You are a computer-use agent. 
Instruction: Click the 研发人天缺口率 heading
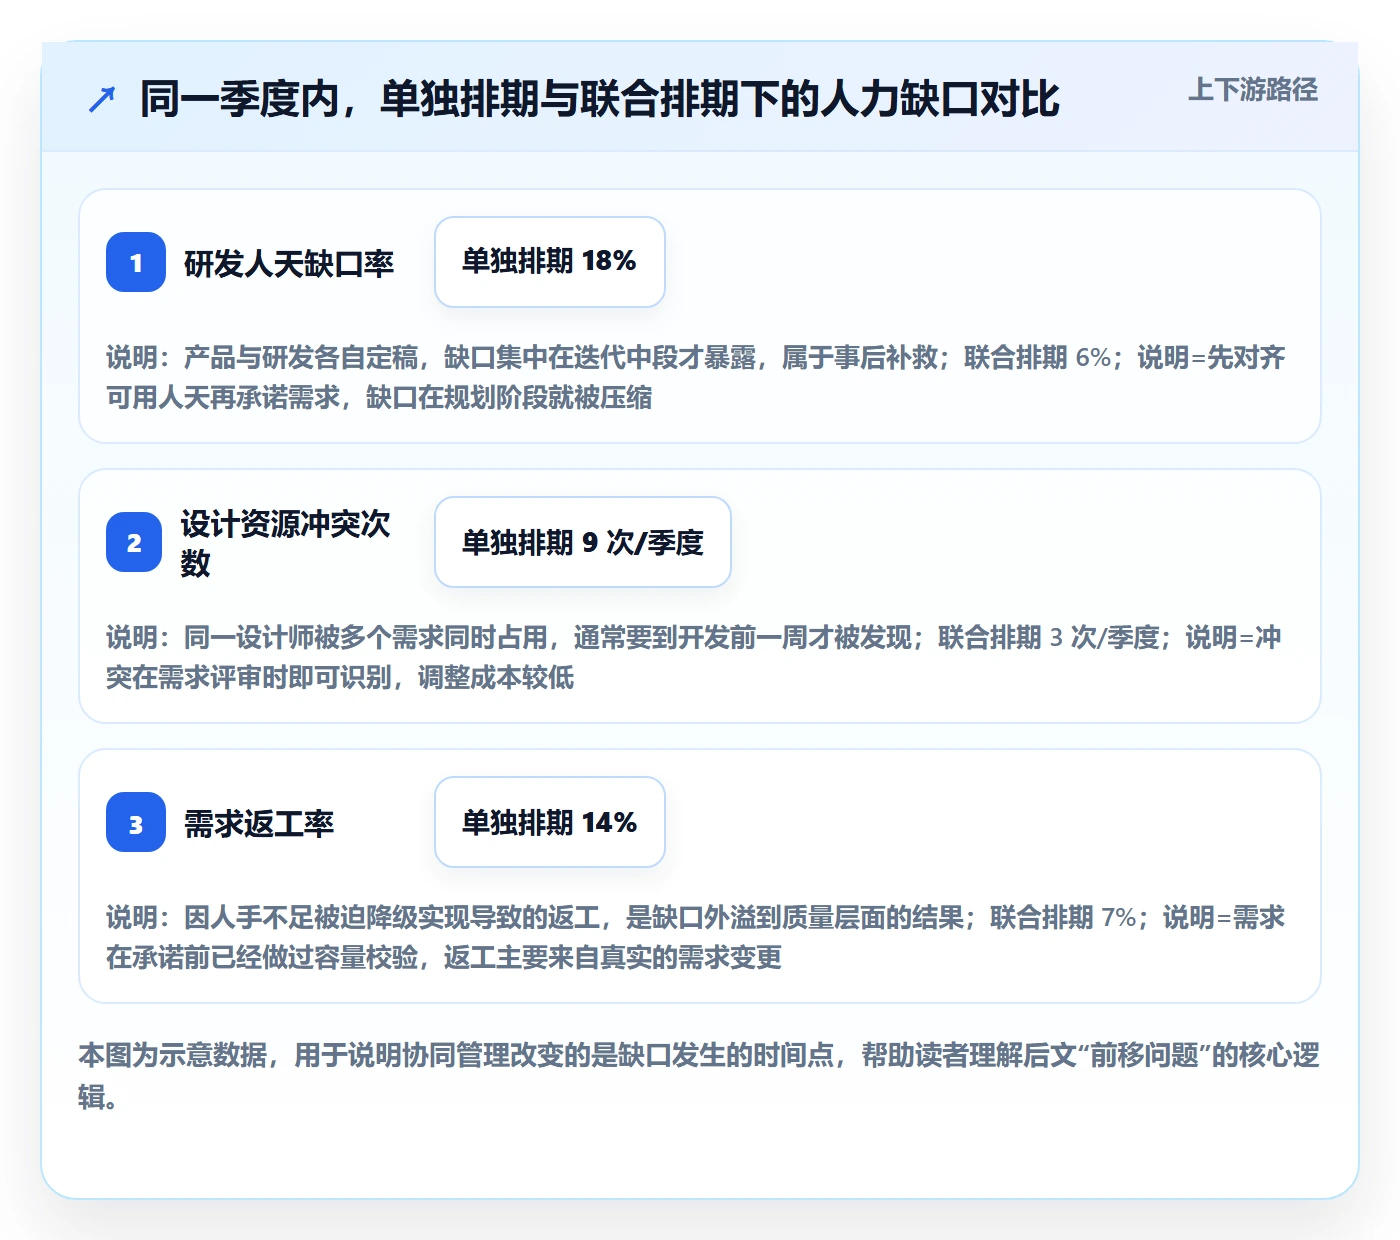(x=289, y=263)
